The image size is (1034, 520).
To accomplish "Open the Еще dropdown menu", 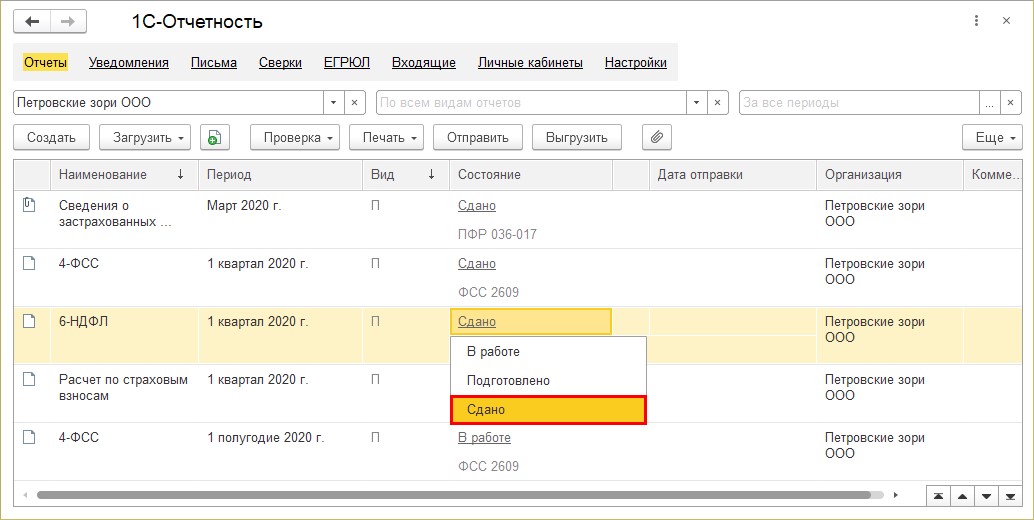I will pos(992,137).
